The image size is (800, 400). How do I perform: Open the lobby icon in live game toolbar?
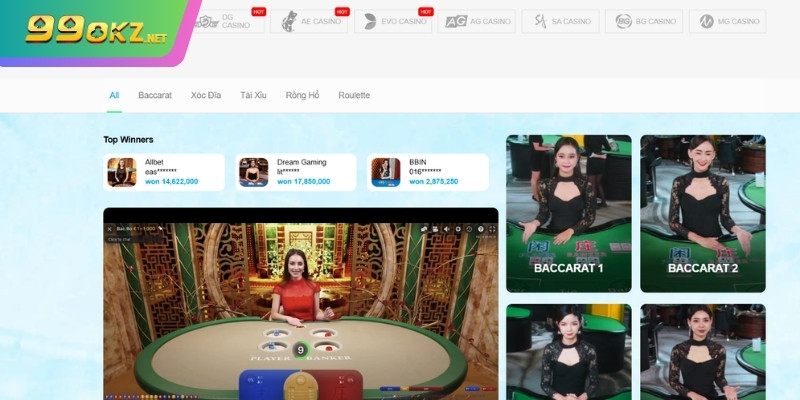coord(424,229)
